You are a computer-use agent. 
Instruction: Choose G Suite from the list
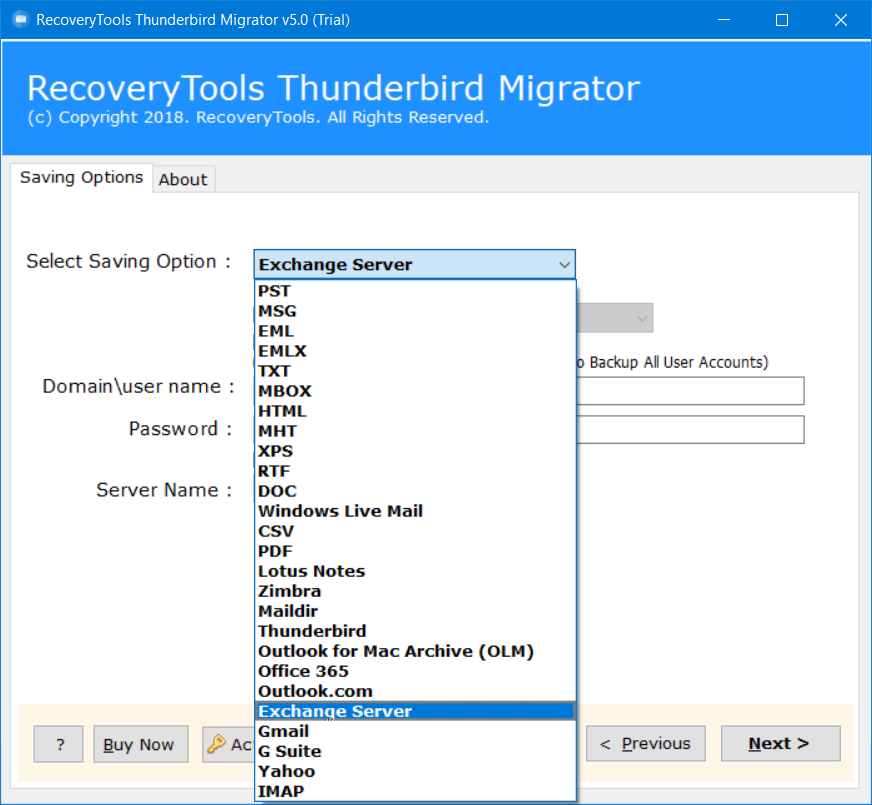(x=415, y=752)
